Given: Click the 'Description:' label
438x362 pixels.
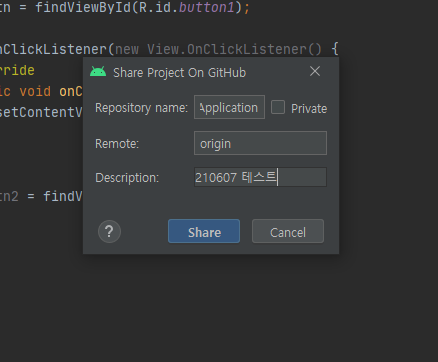Looking at the screenshot, I should [x=127, y=178].
